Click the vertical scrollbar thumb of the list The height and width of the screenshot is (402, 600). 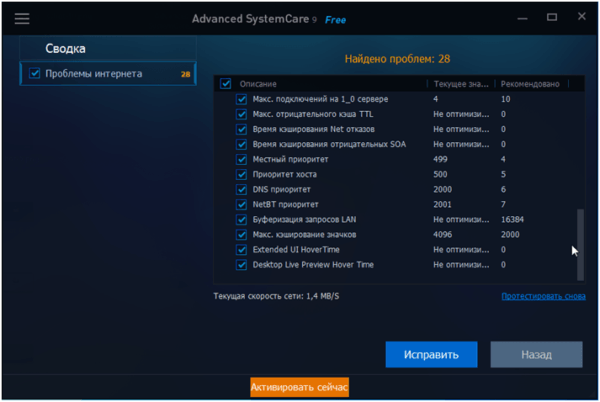pyautogui.click(x=580, y=244)
